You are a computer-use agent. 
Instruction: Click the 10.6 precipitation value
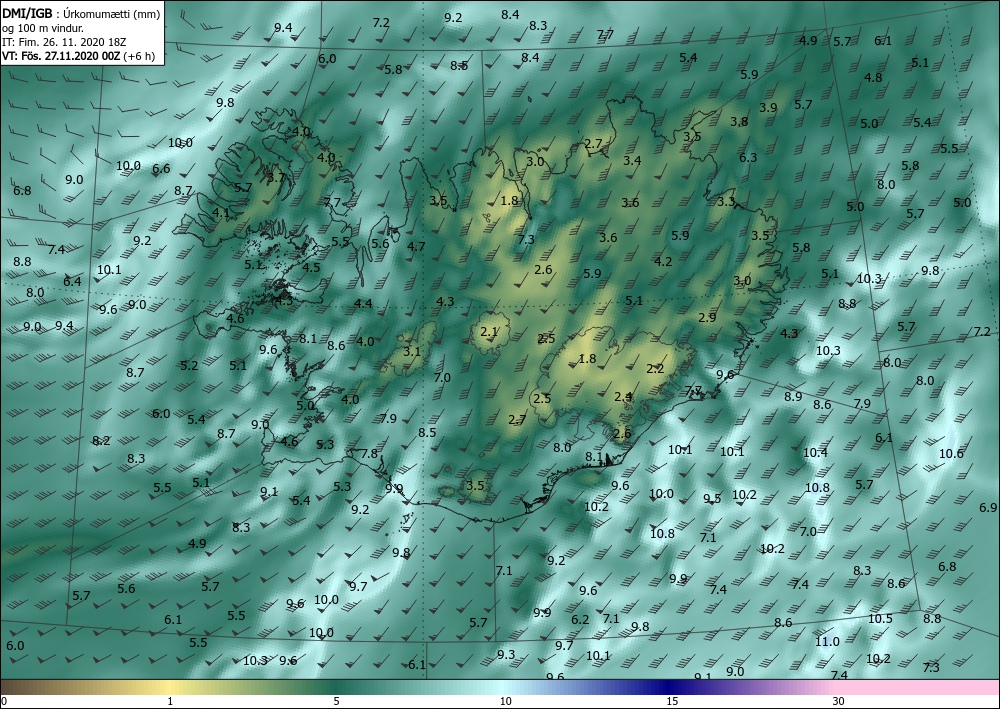pyautogui.click(x=951, y=453)
